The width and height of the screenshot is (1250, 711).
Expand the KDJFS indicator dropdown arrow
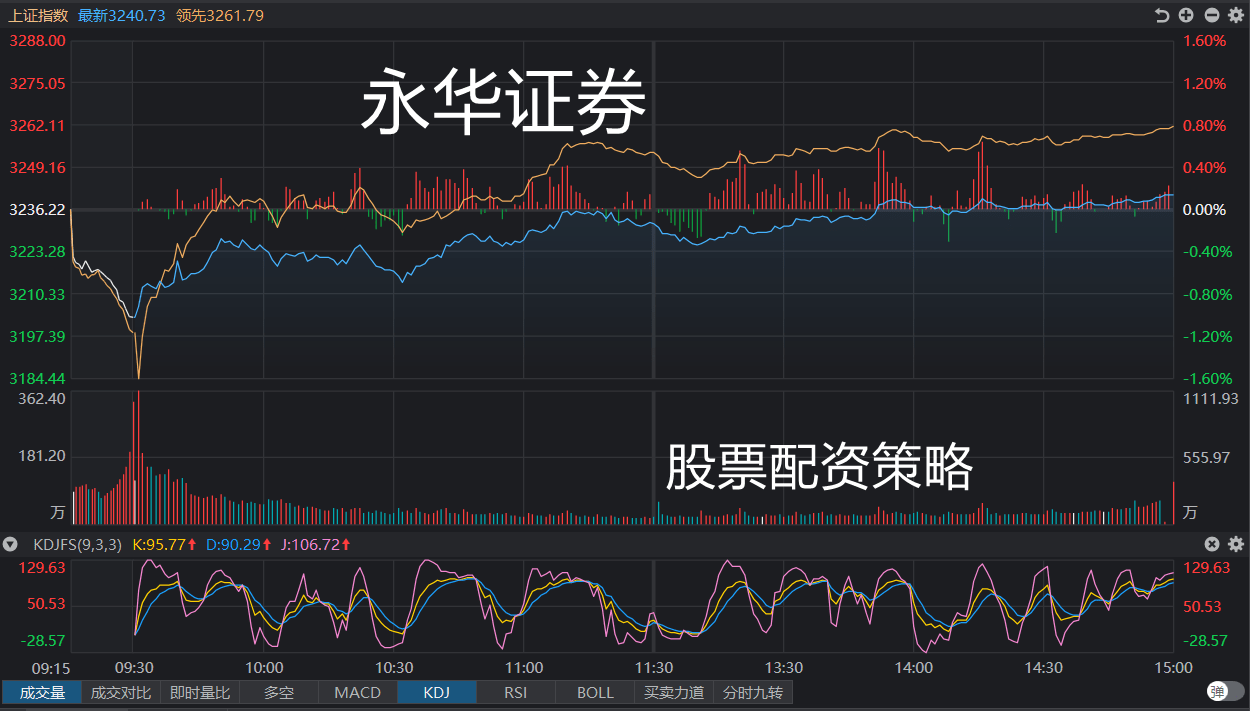point(10,545)
